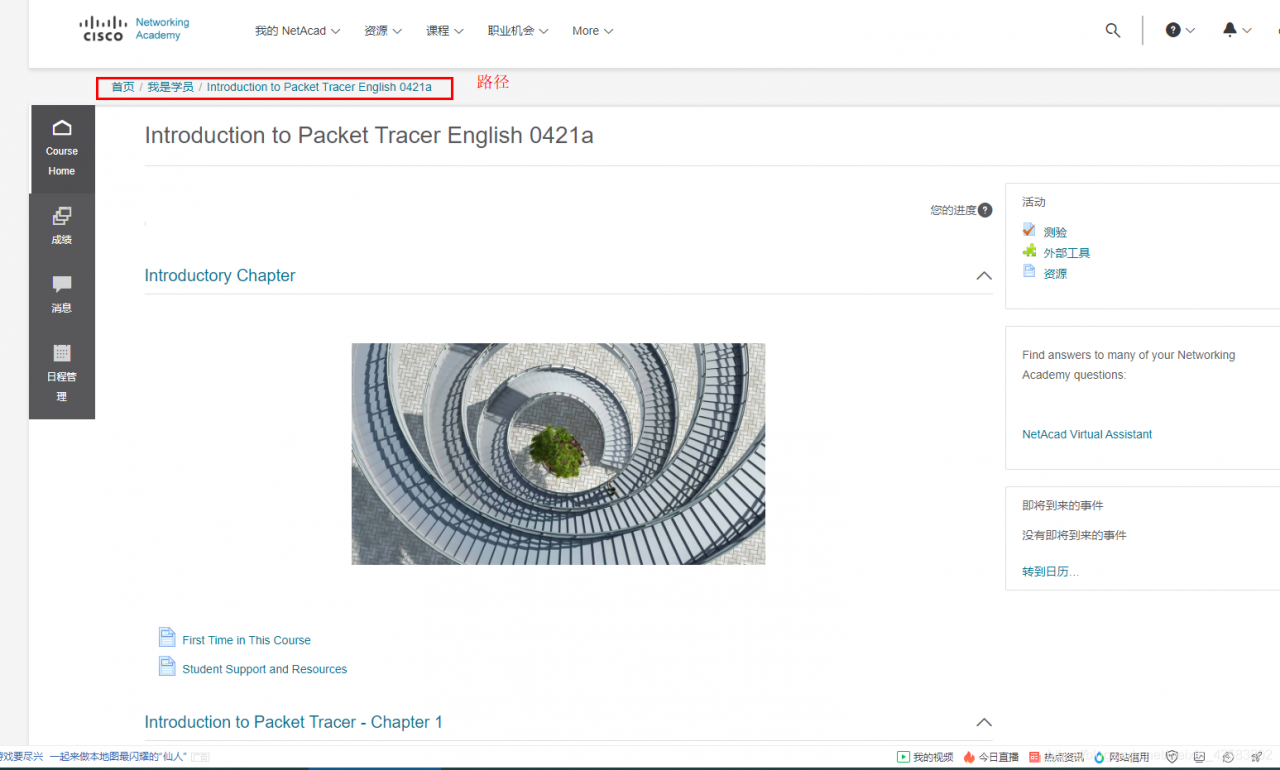Click the 资源 document icon in activities
This screenshot has height=770, width=1280.
tap(1029, 272)
